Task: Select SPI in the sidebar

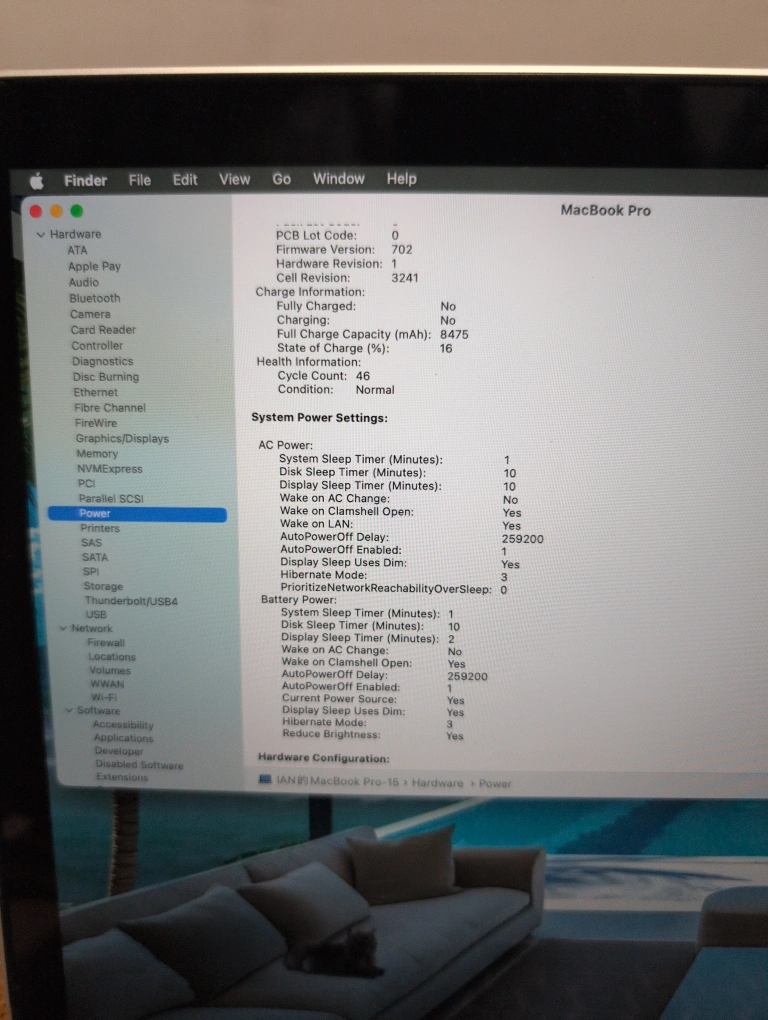Action: (91, 571)
